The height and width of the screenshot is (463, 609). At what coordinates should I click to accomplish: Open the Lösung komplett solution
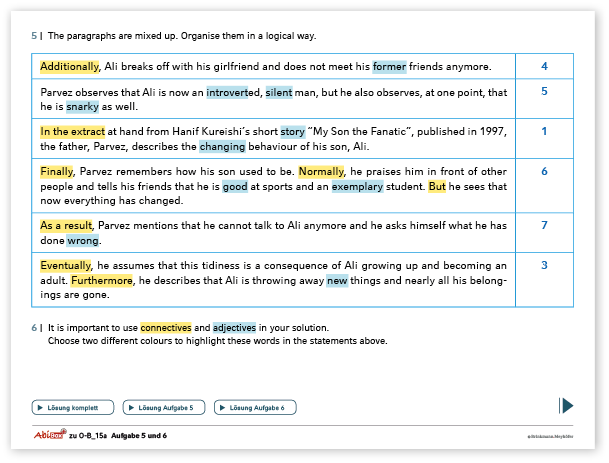pos(72,407)
